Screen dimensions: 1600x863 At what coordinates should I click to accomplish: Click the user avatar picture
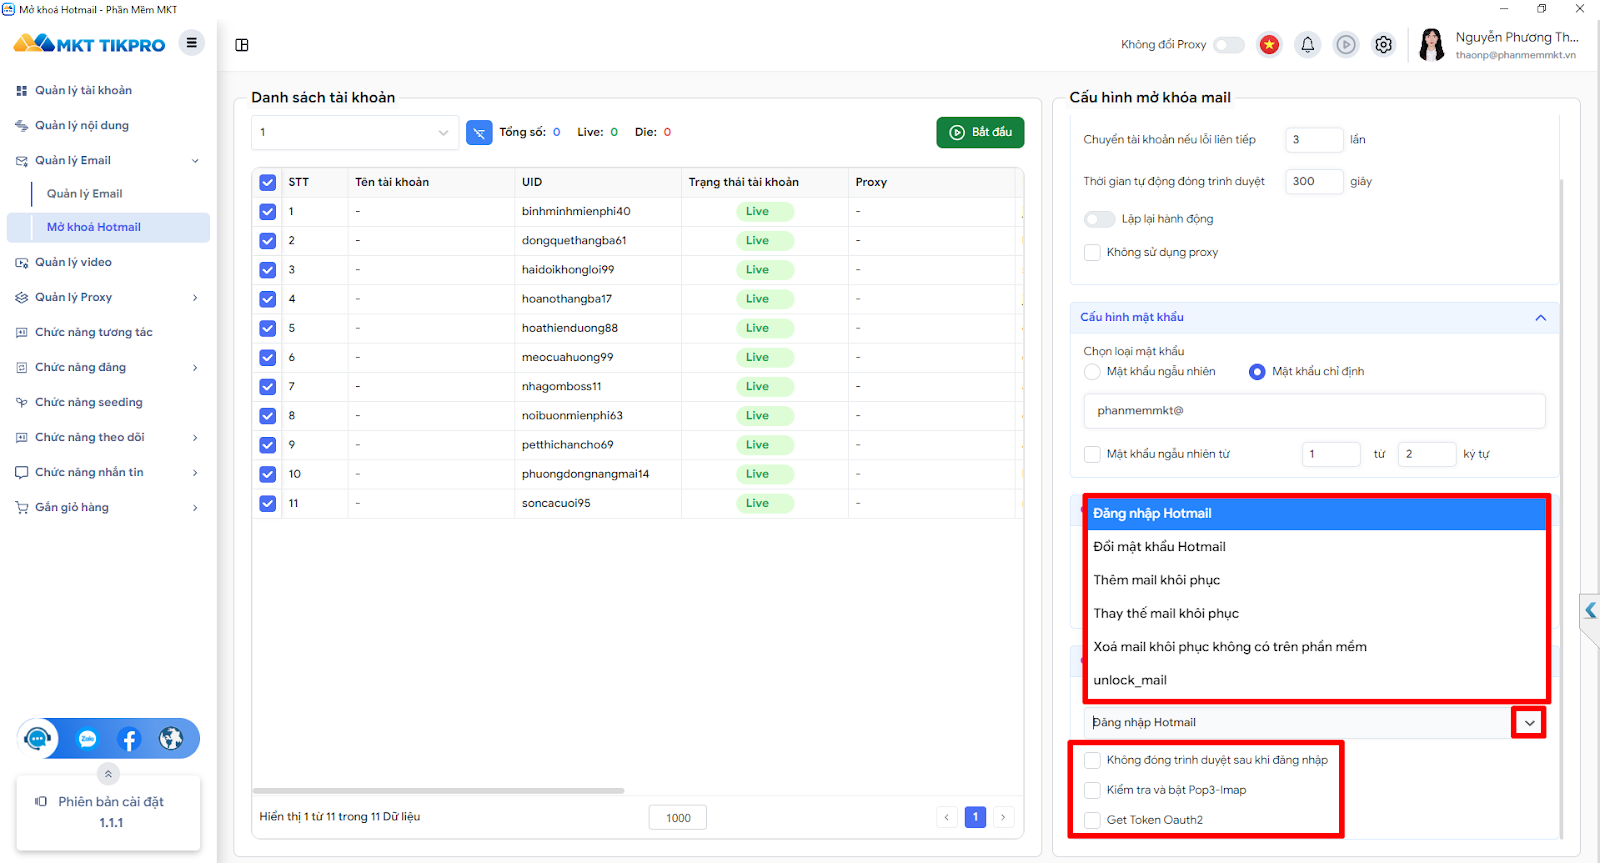1432,45
